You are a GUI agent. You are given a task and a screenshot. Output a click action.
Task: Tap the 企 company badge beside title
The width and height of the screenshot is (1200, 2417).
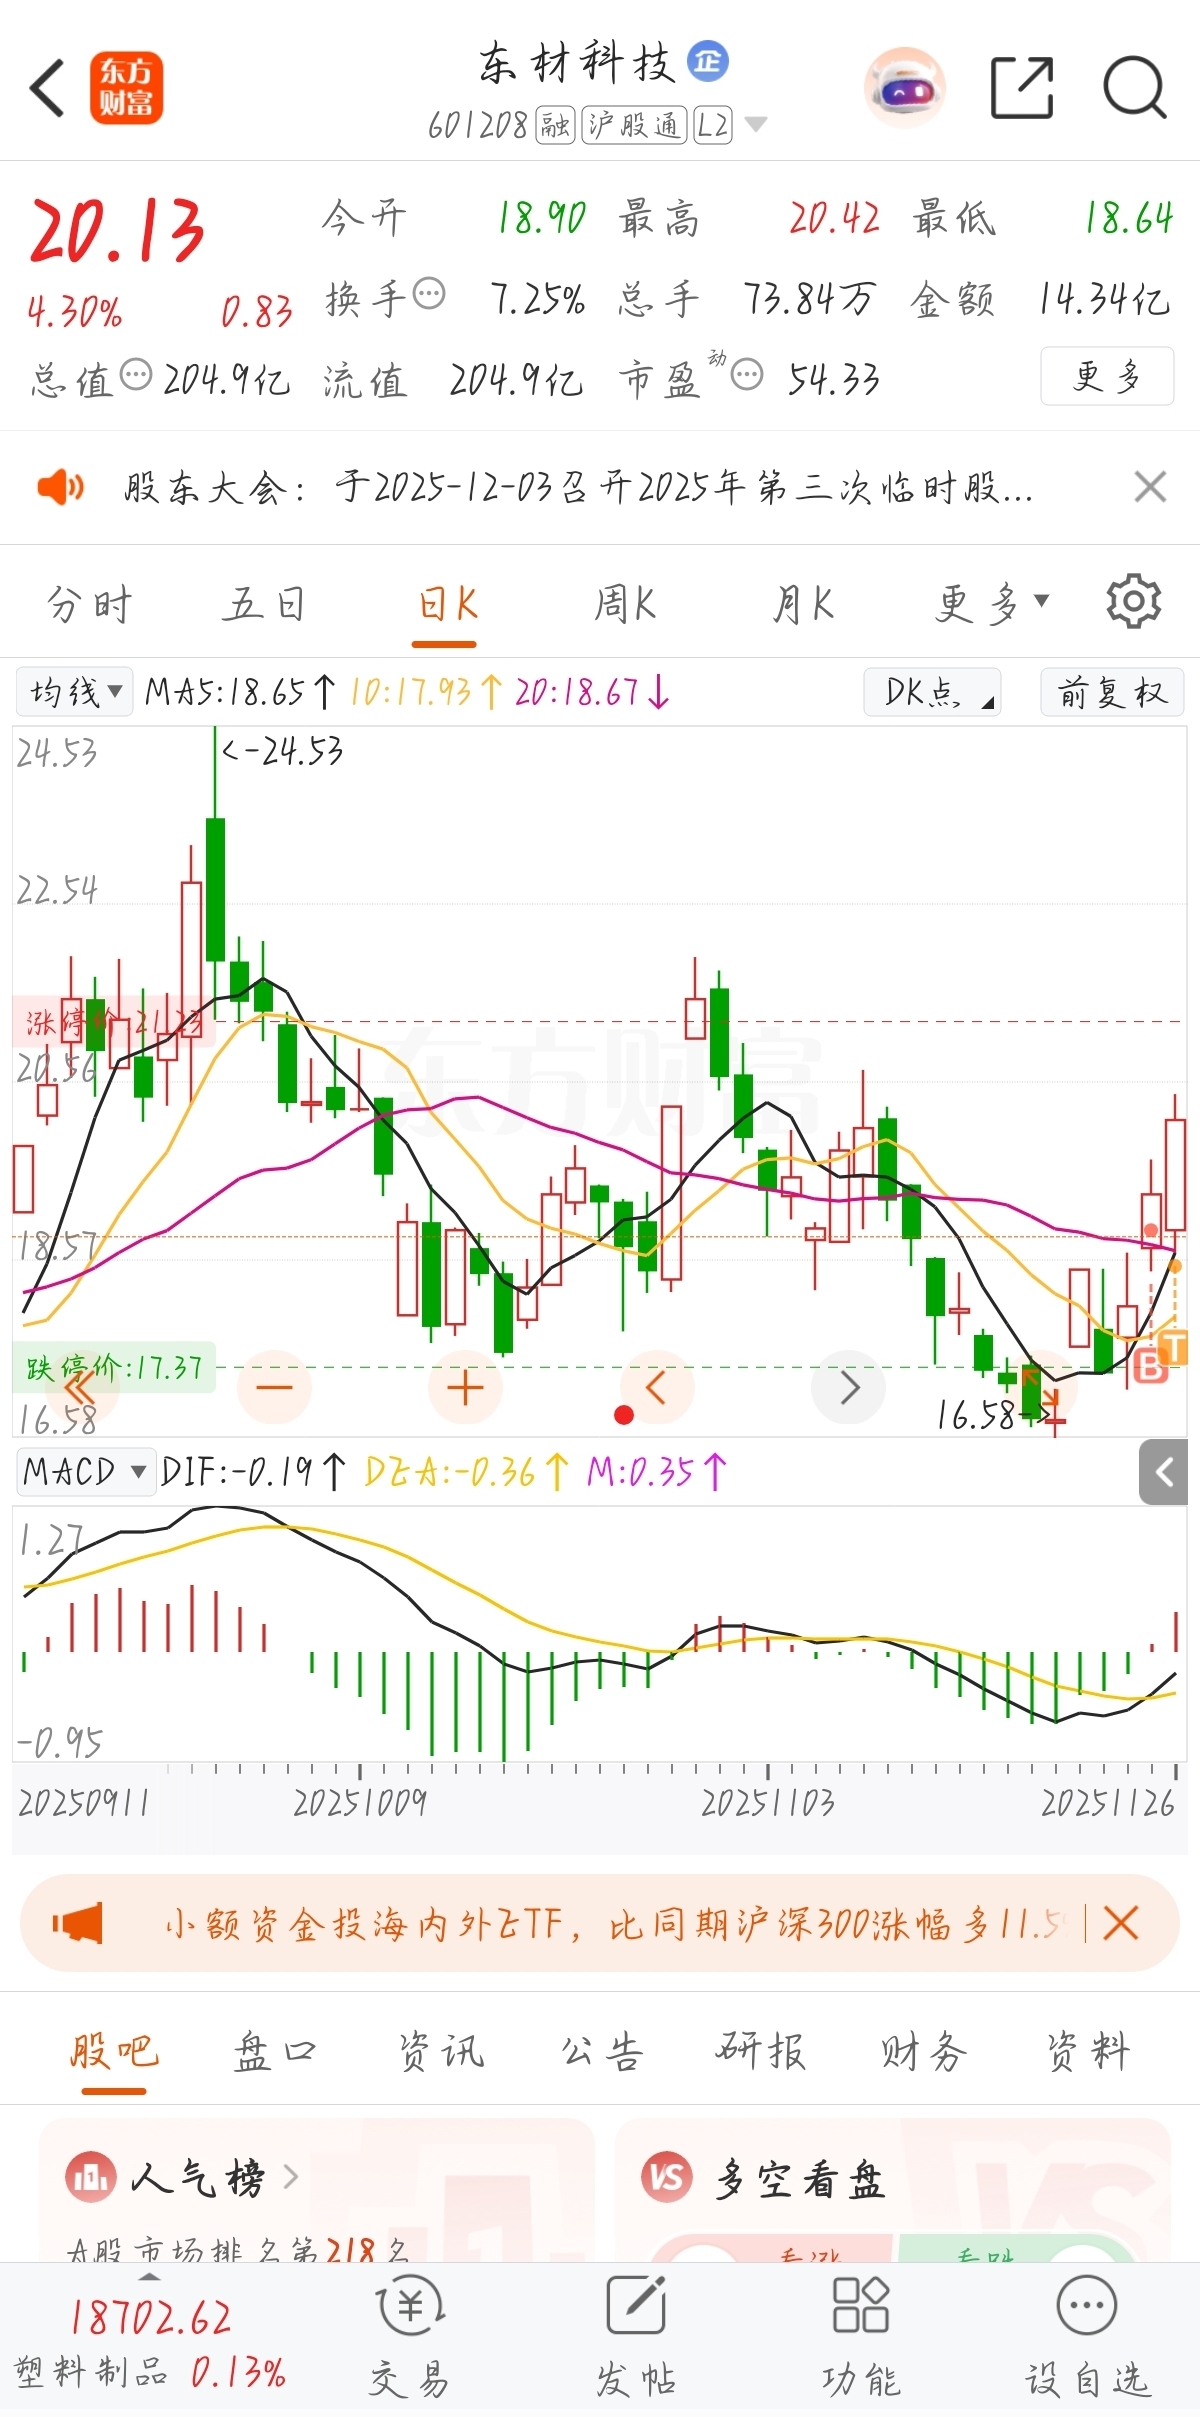(708, 62)
